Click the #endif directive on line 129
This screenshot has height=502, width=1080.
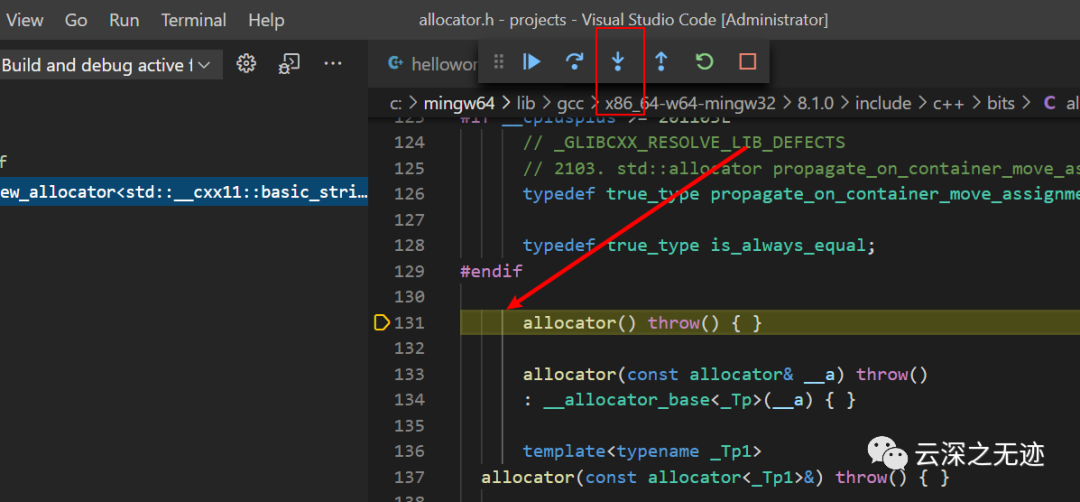tap(491, 271)
